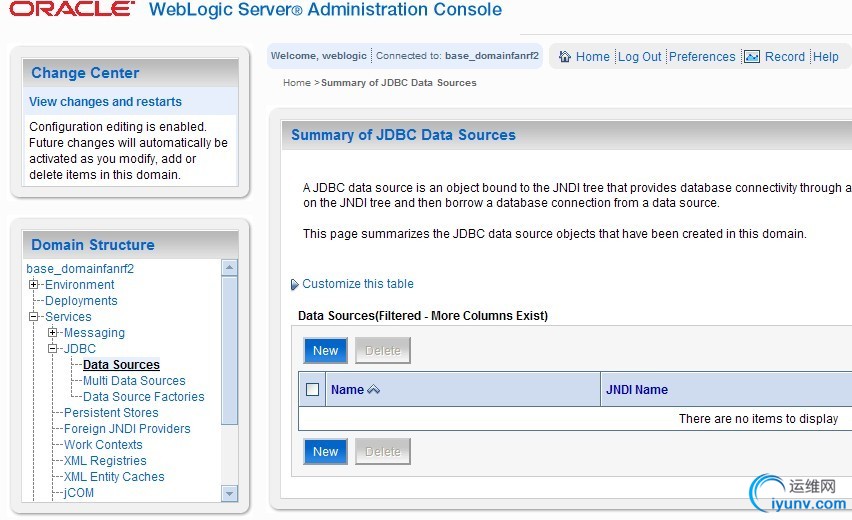Tick the select-all checkbox in table header
Viewport: 852px width, 520px height.
click(x=313, y=390)
